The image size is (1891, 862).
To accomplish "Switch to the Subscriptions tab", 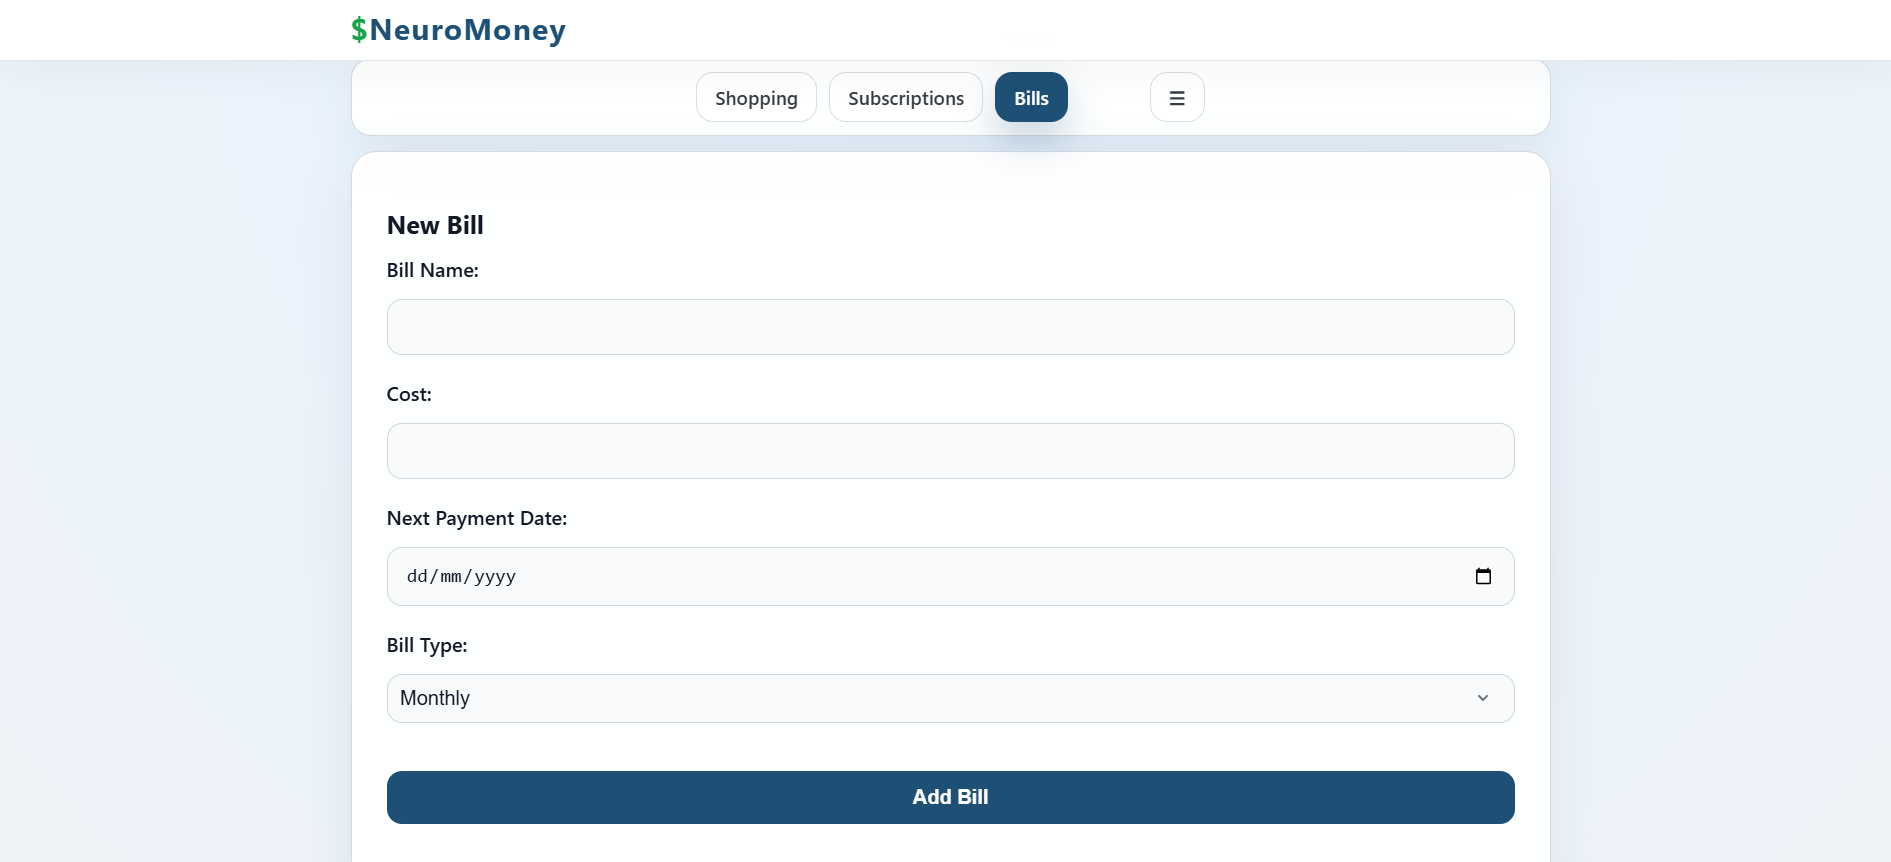I will 906,98.
